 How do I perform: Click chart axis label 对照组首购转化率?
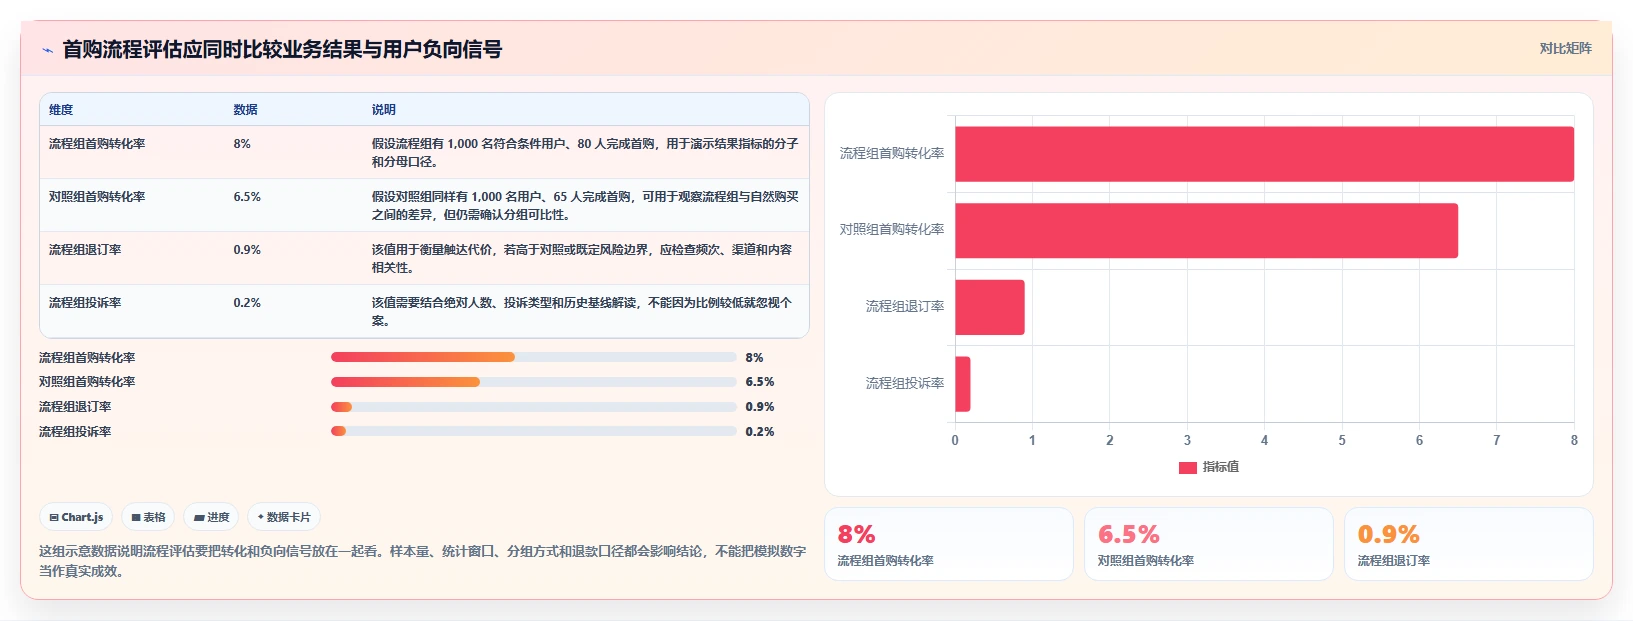point(892,230)
